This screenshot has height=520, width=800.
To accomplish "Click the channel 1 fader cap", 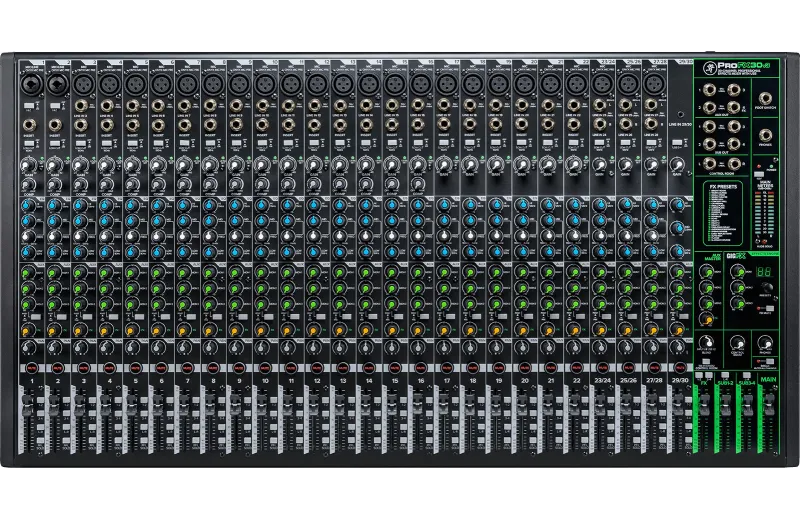I will tap(26, 404).
